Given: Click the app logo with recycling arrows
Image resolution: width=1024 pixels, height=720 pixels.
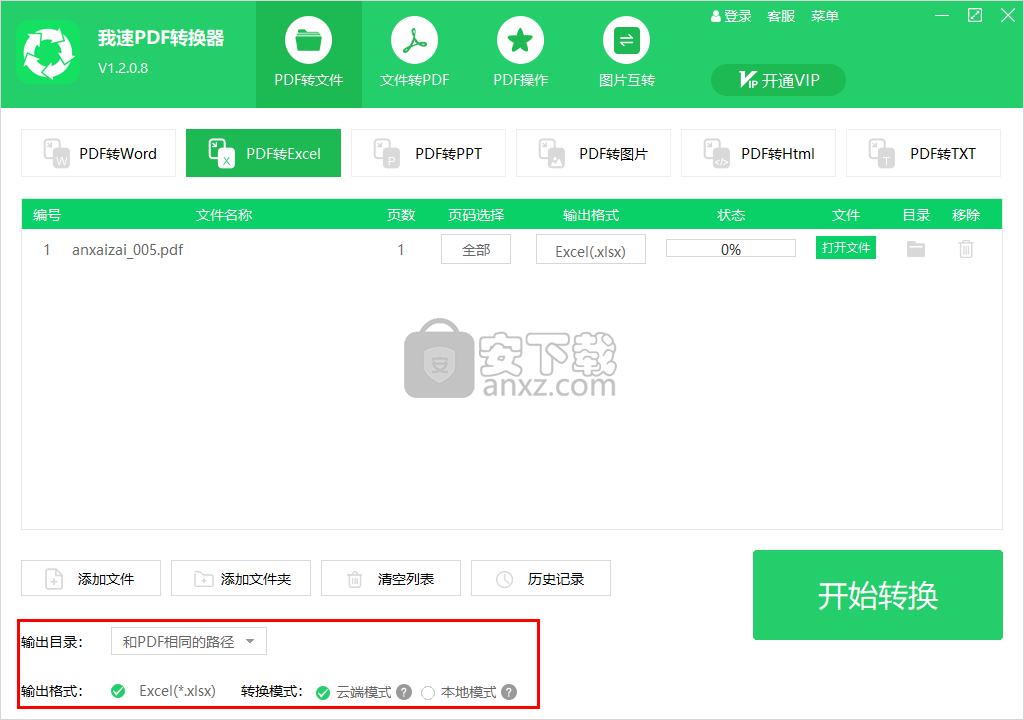Looking at the screenshot, I should click(48, 52).
